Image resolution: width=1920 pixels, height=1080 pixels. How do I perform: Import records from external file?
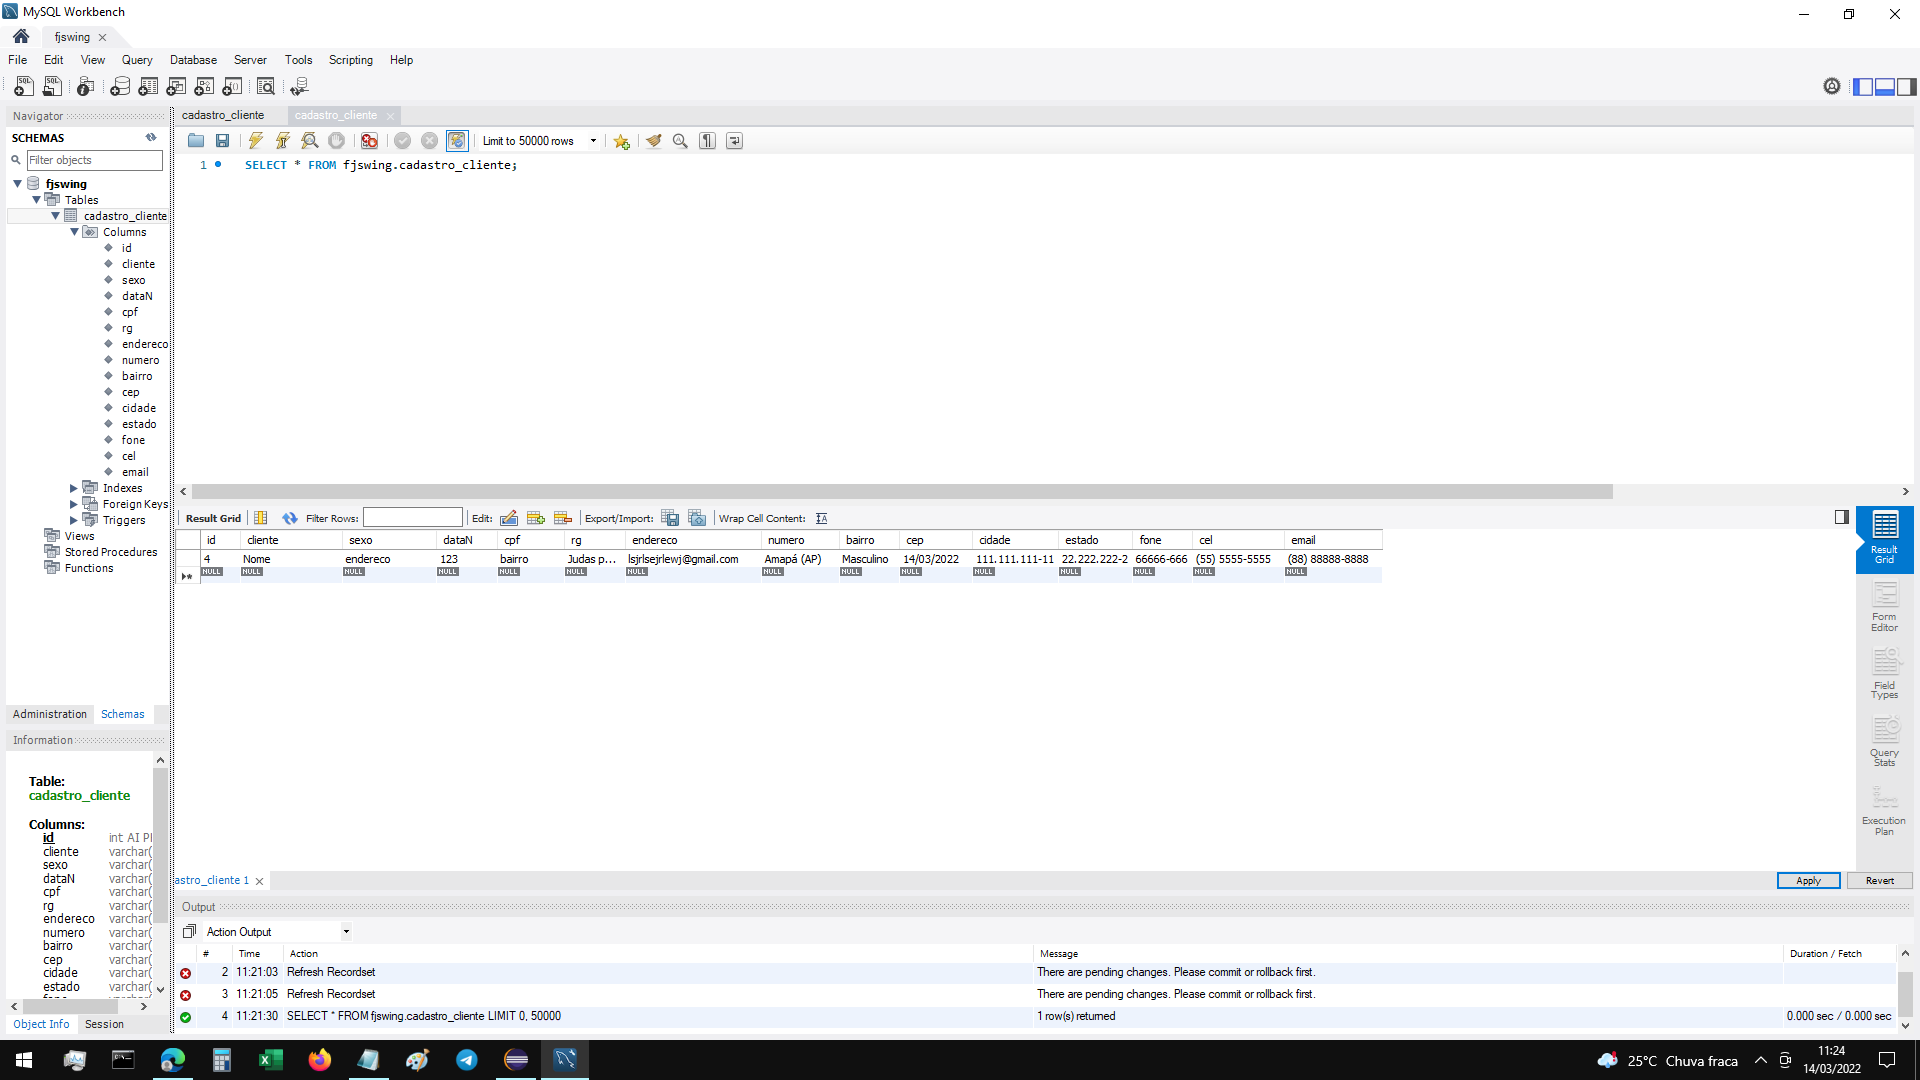point(698,518)
